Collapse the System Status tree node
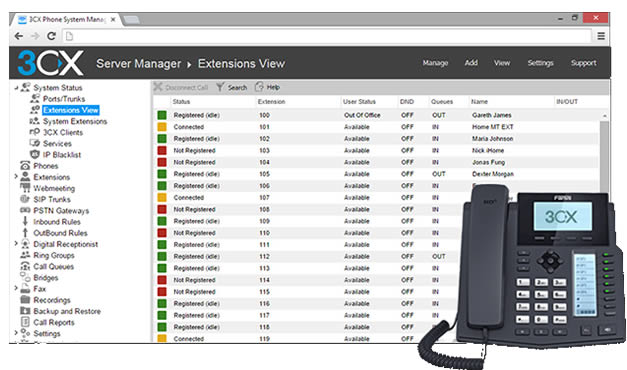The height and width of the screenshot is (370, 627). tap(16, 88)
